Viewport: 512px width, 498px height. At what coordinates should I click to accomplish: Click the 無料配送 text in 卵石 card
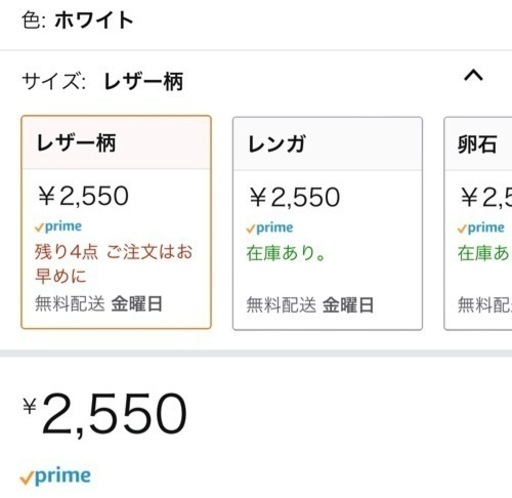485,305
